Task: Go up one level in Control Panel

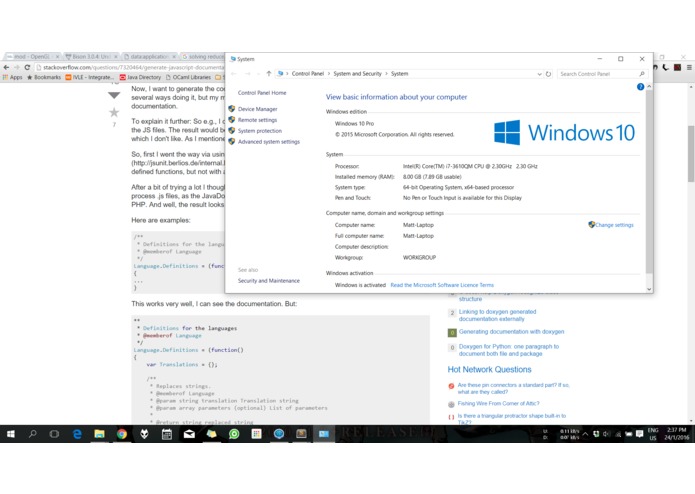Action: pos(269,74)
